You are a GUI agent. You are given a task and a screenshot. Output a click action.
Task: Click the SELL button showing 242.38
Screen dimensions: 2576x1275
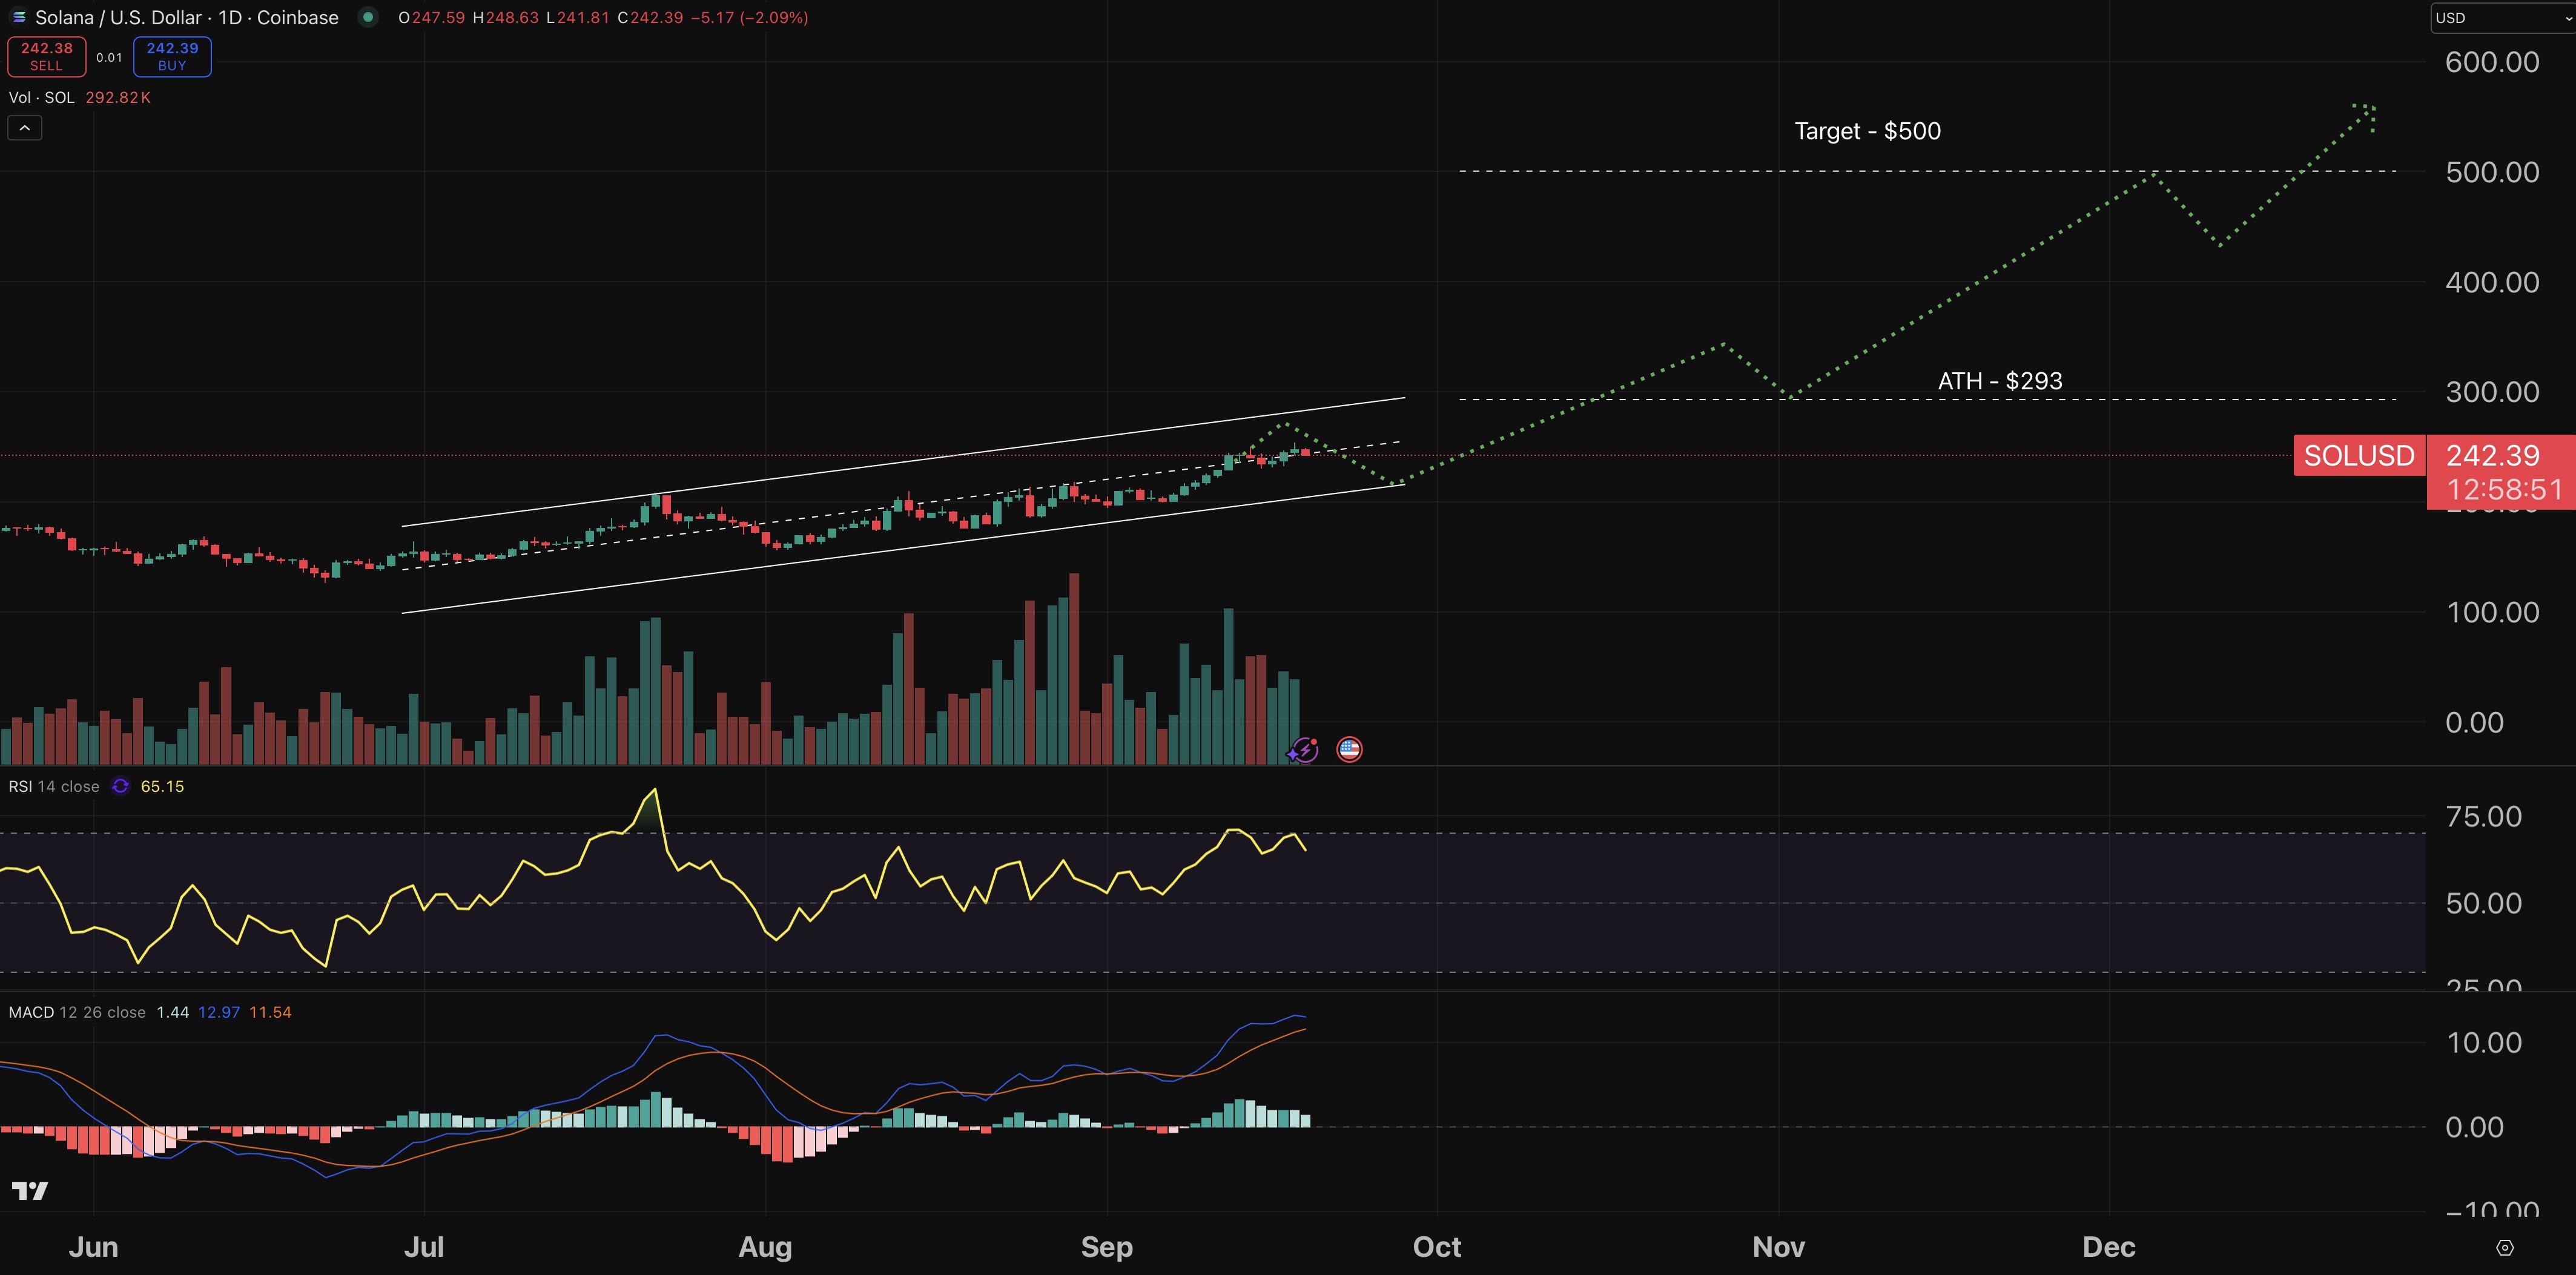(46, 56)
